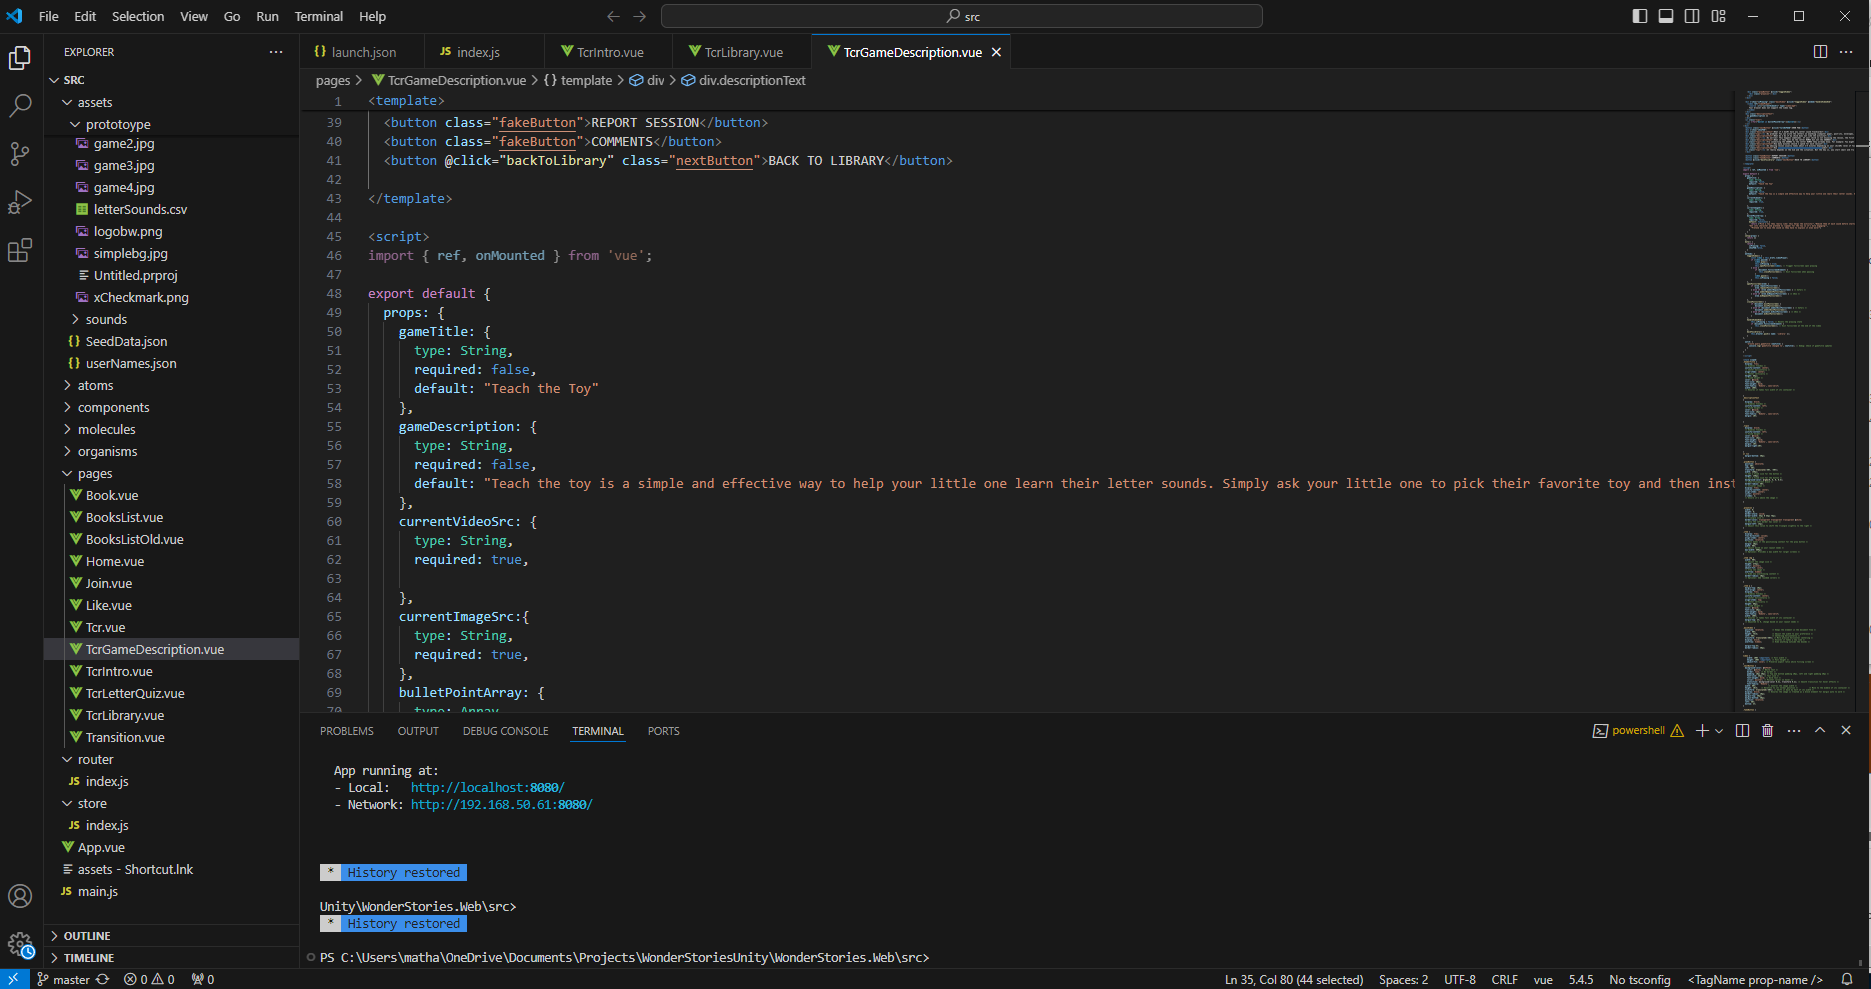The width and height of the screenshot is (1871, 989).
Task: Open the Manage gear settings icon
Action: (20, 944)
